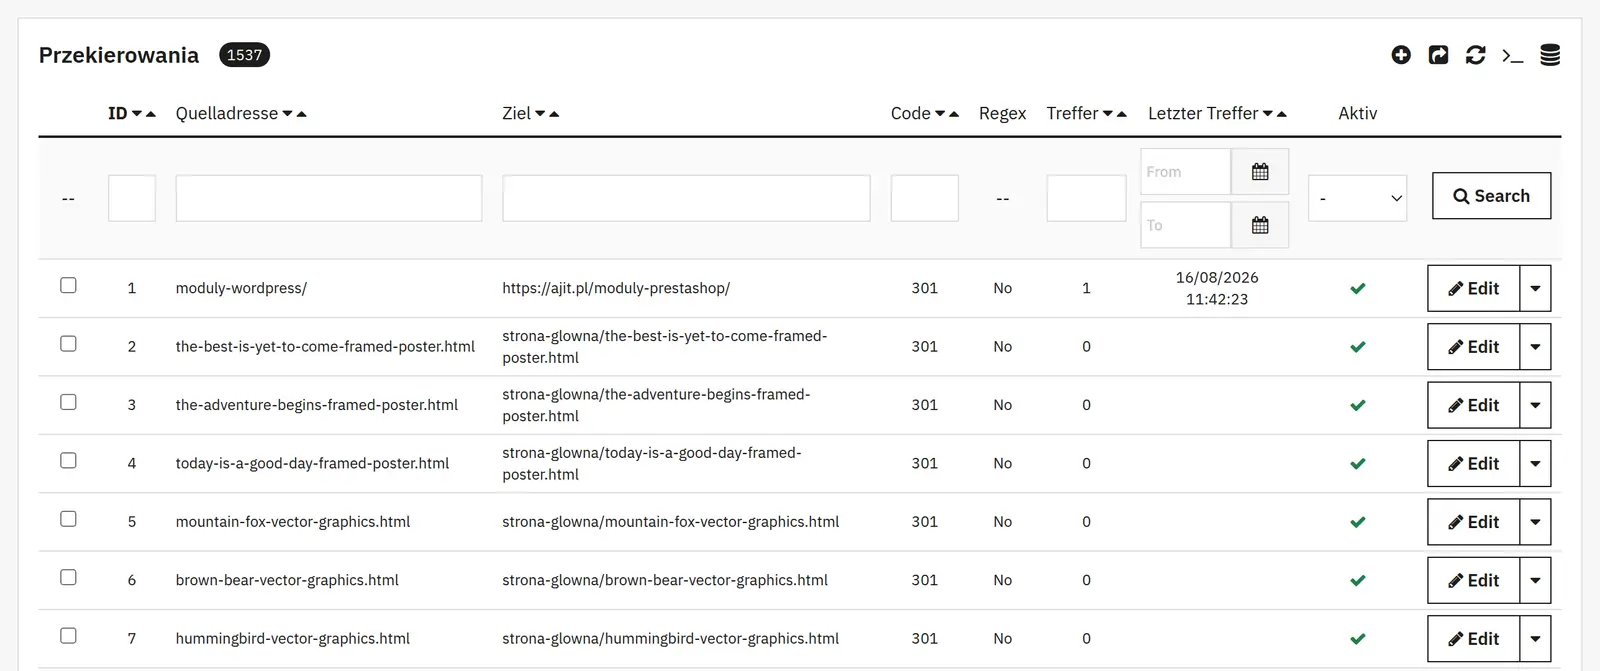Edit the hummingbird-vector-graphics redirect
Viewport: 1600px width, 671px height.
pyautogui.click(x=1474, y=639)
